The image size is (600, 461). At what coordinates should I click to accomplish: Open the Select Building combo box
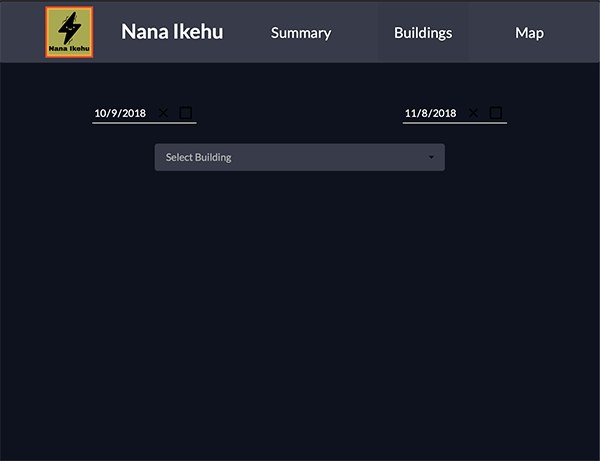[300, 157]
